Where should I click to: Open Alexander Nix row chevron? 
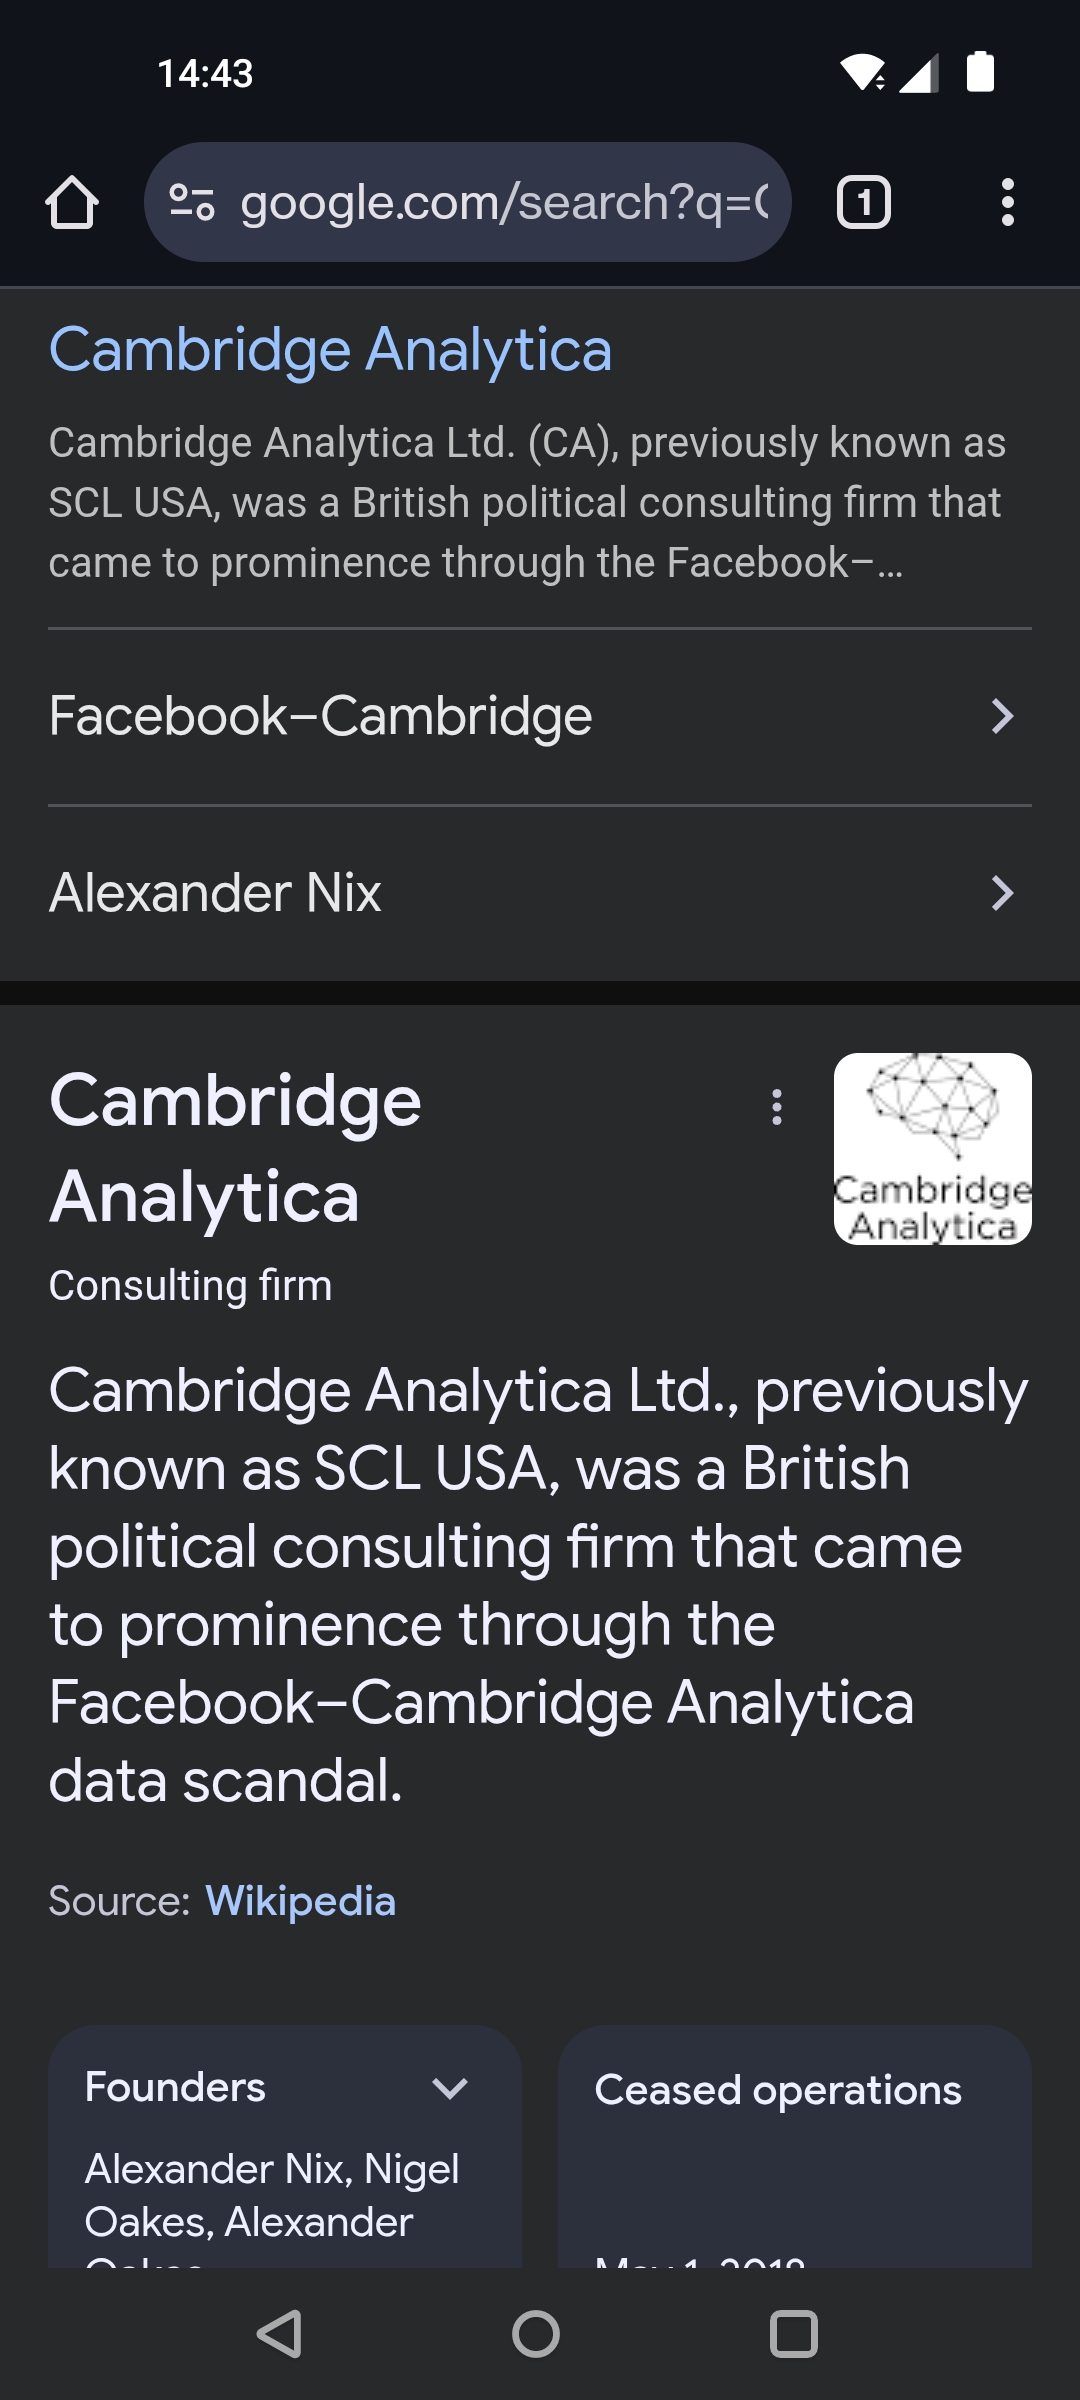1002,893
